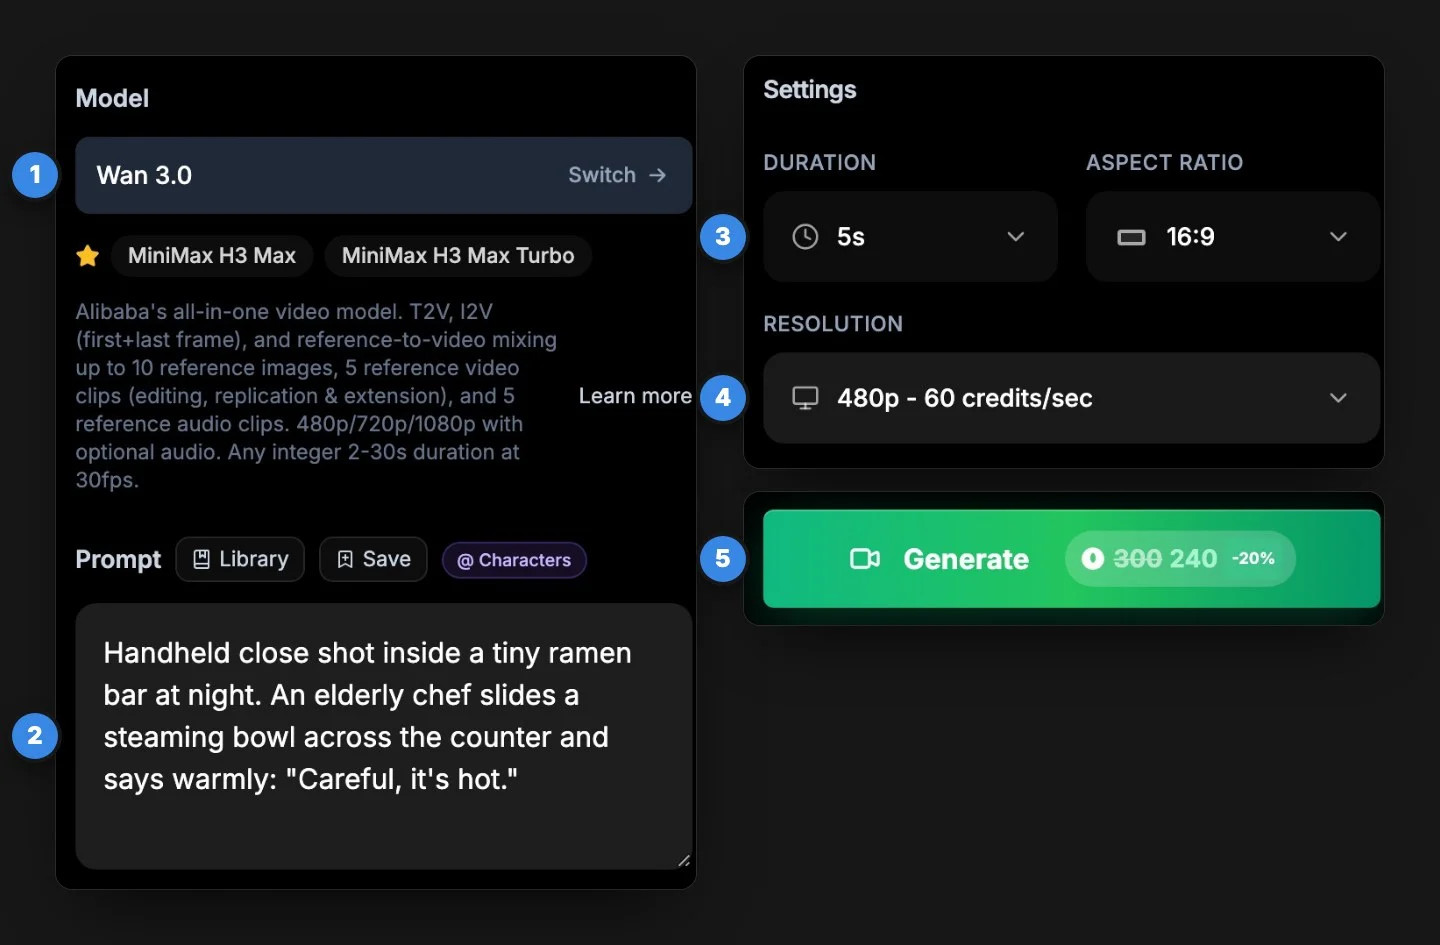Expand the Duration dropdown showing 5s
The height and width of the screenshot is (945, 1440).
tap(910, 237)
